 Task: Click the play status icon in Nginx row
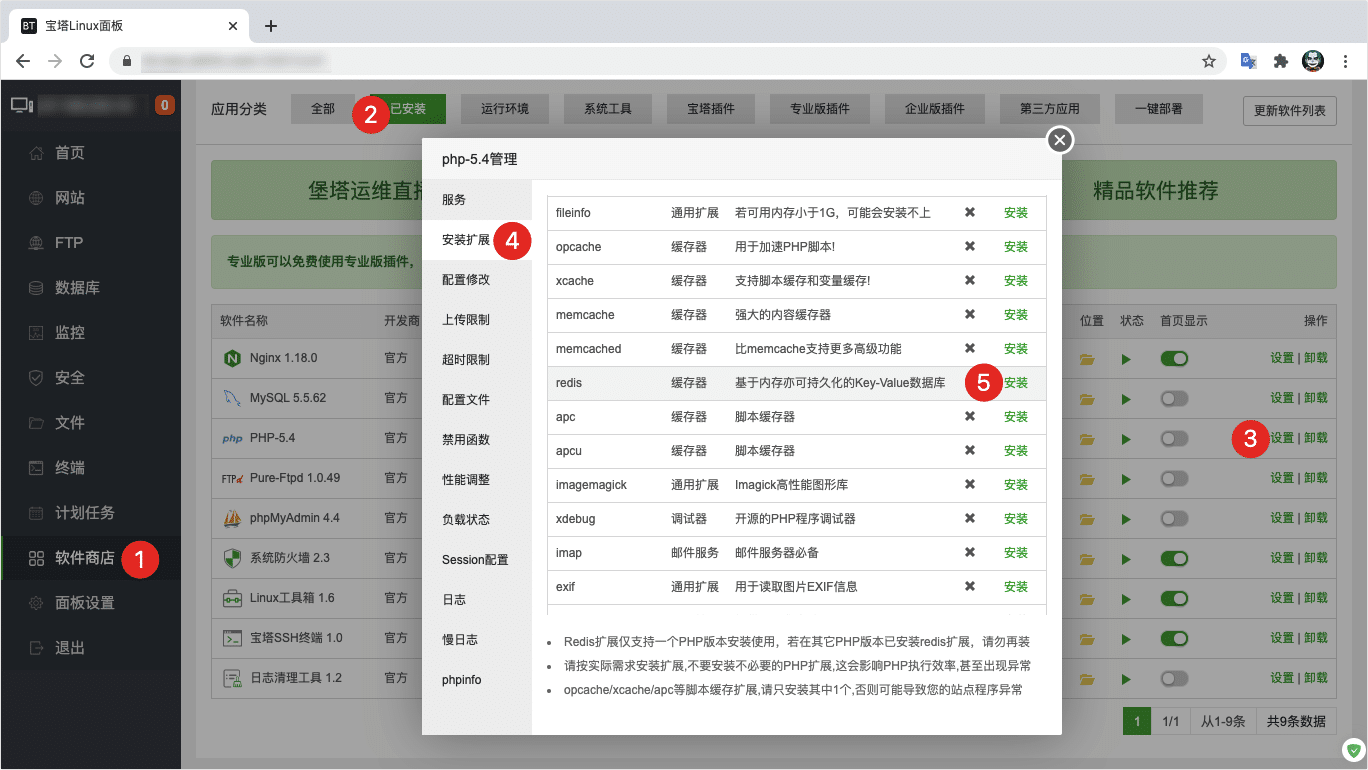(x=1127, y=359)
